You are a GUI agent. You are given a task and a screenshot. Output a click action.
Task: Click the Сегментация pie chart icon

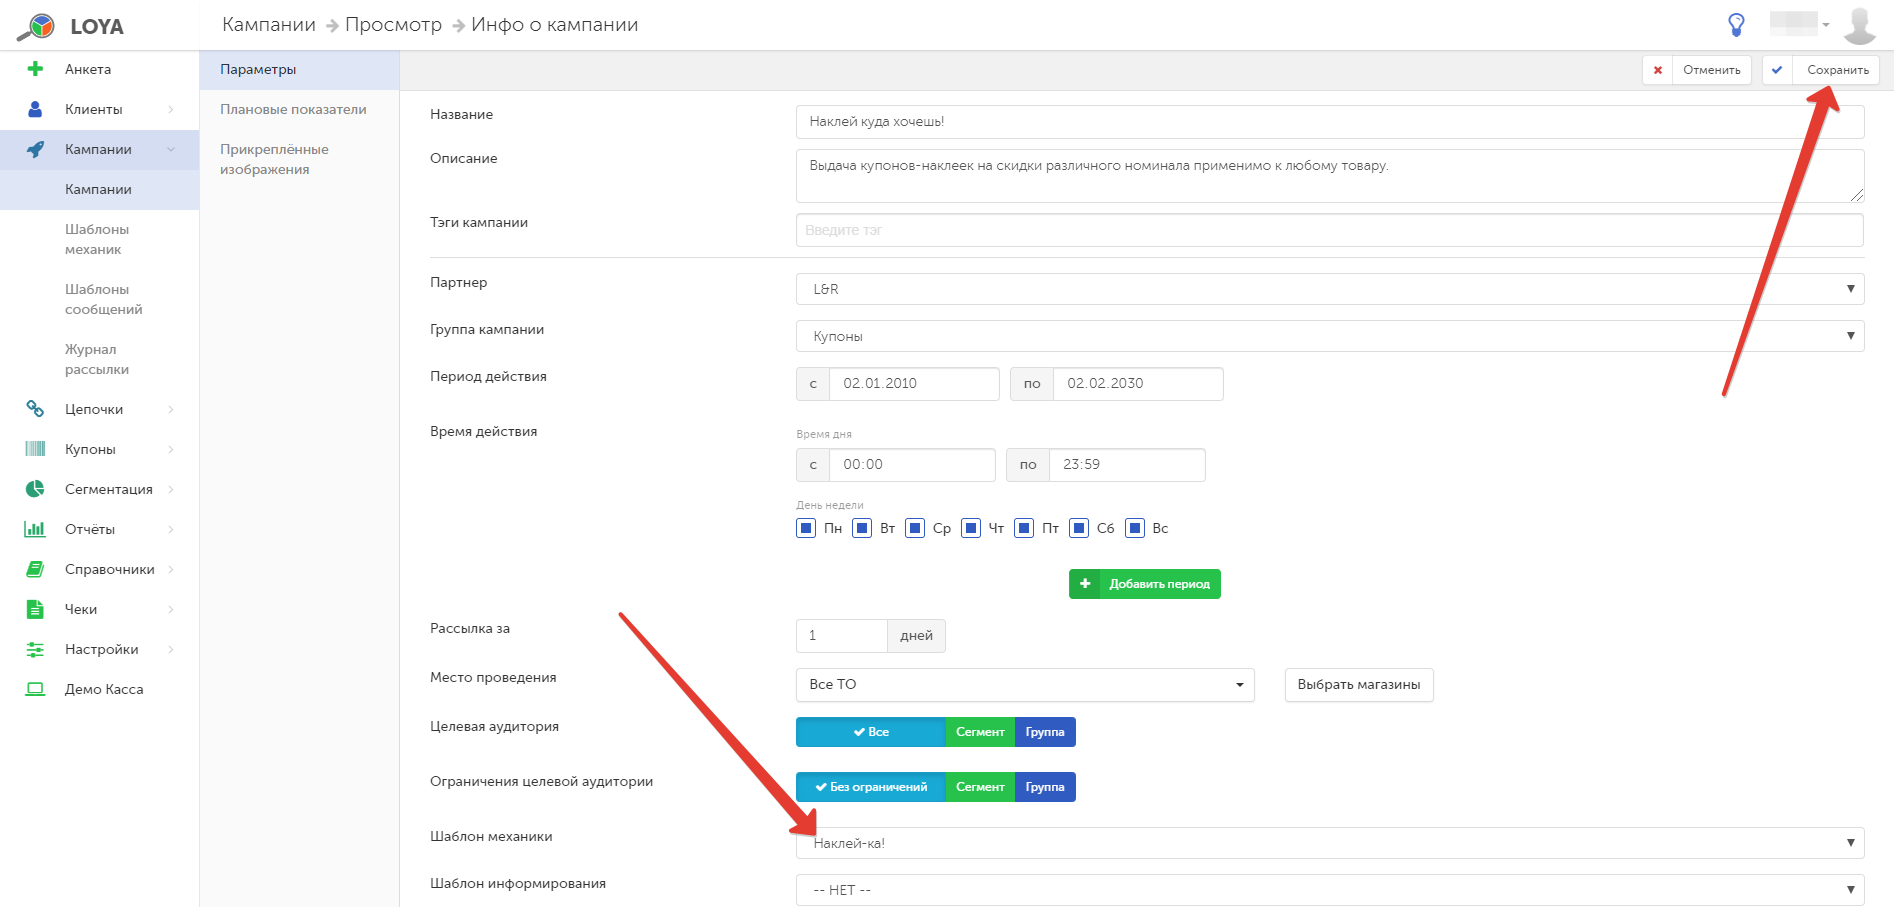[x=35, y=489]
